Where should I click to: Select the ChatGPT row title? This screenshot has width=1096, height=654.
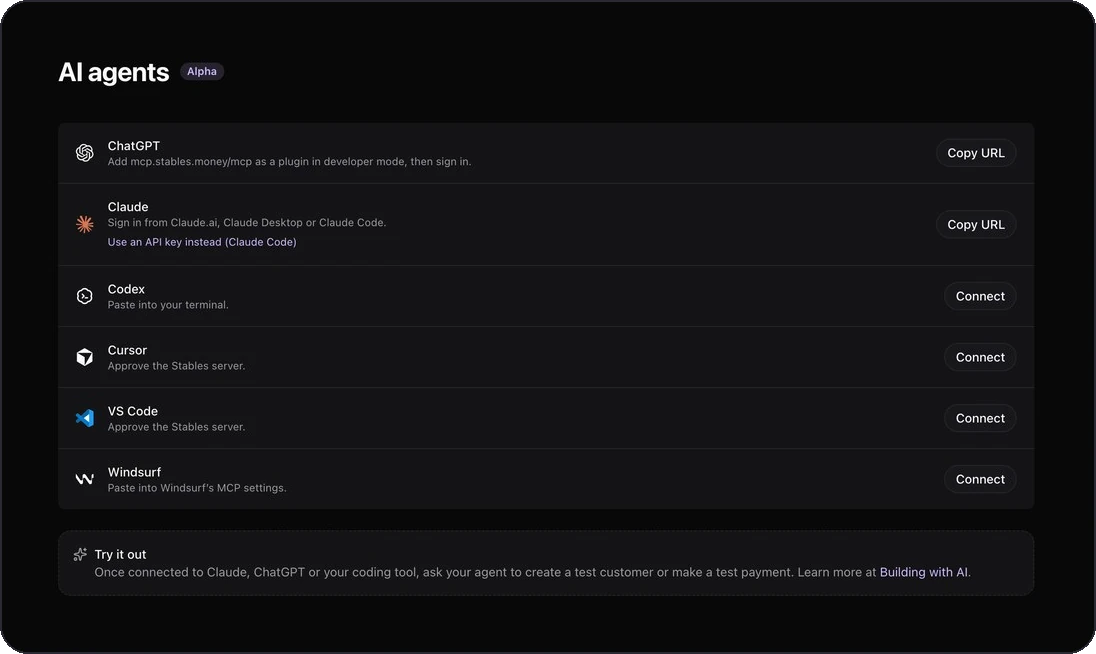[134, 145]
